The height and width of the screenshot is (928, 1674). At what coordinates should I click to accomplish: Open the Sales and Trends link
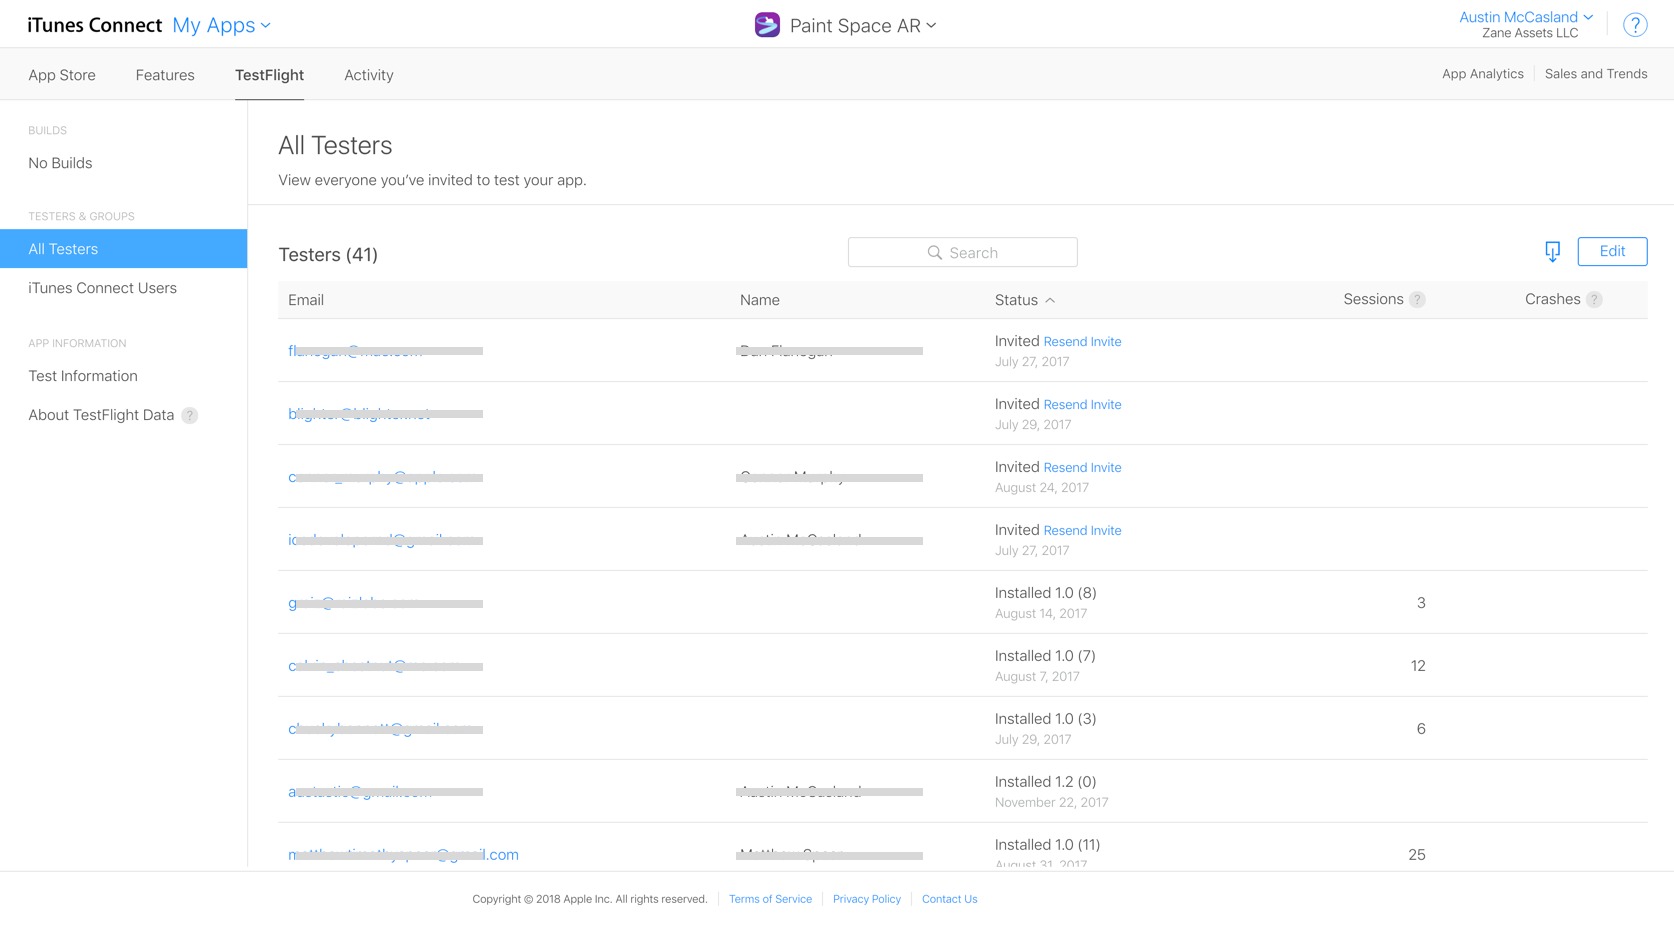point(1595,74)
